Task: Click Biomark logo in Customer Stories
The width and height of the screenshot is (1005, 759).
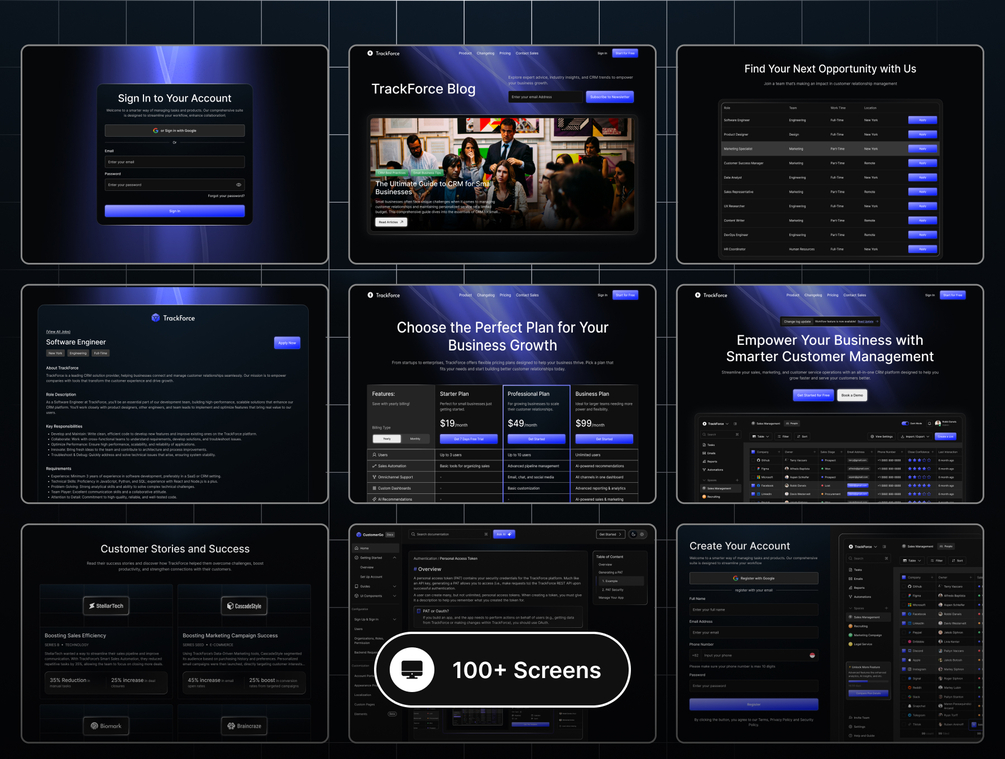Action: (106, 726)
